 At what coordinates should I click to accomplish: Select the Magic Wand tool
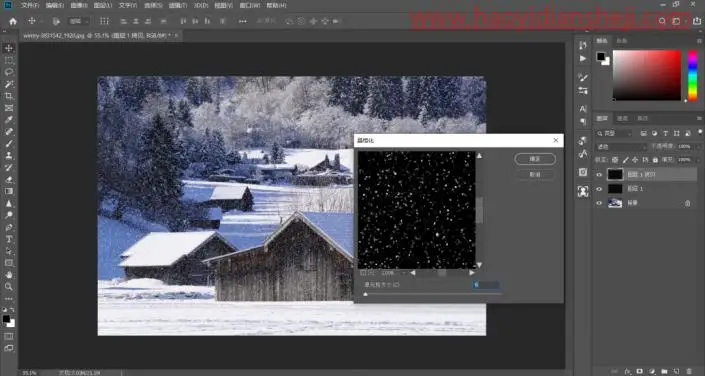point(9,84)
